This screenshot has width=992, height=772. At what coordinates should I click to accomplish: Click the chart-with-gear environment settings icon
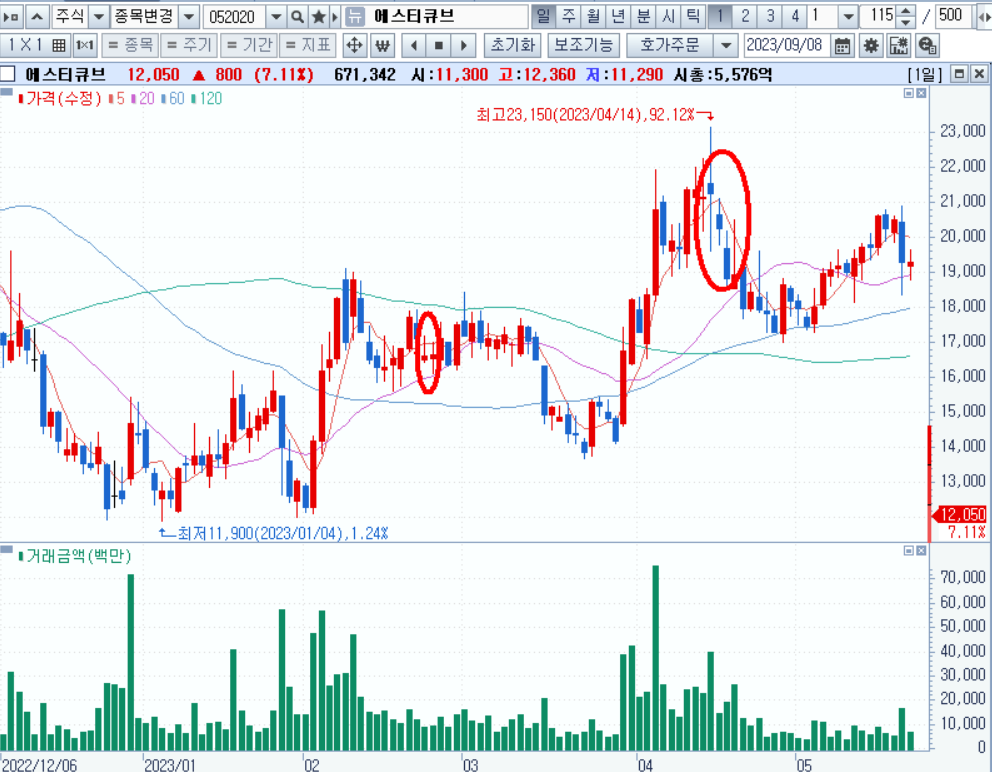(899, 46)
